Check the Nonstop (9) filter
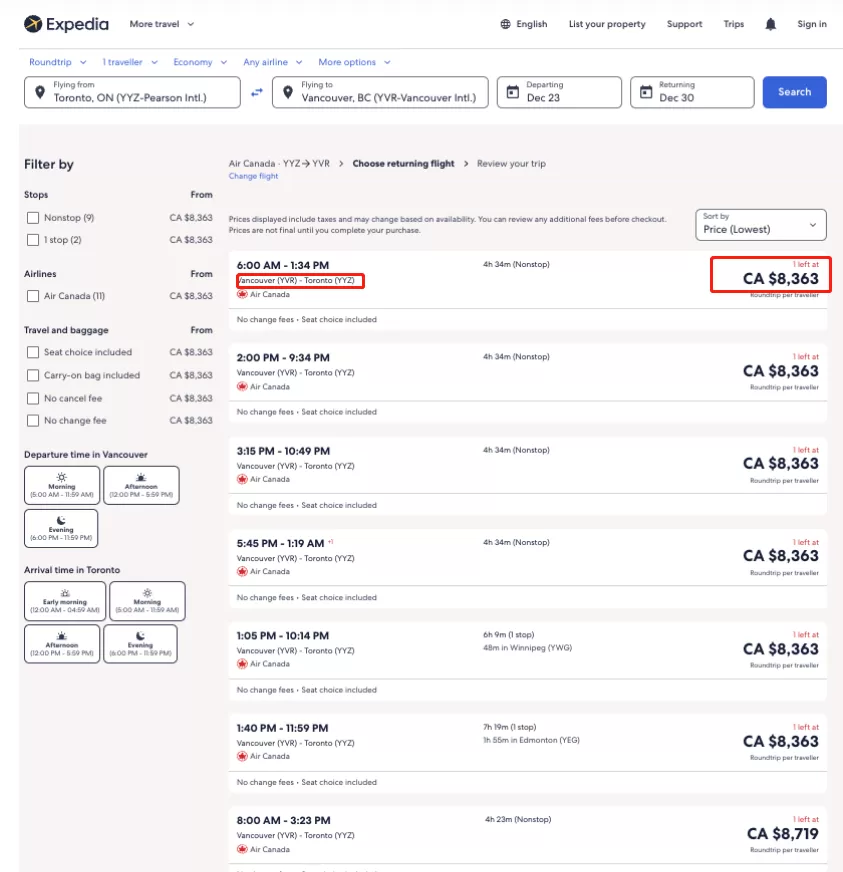 click(x=33, y=218)
